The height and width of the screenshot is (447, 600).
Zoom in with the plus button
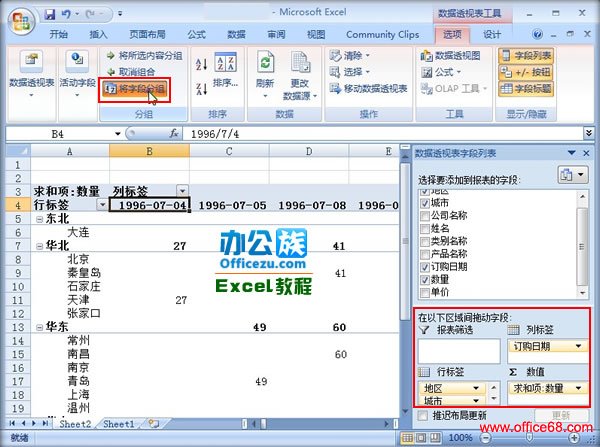point(574,437)
